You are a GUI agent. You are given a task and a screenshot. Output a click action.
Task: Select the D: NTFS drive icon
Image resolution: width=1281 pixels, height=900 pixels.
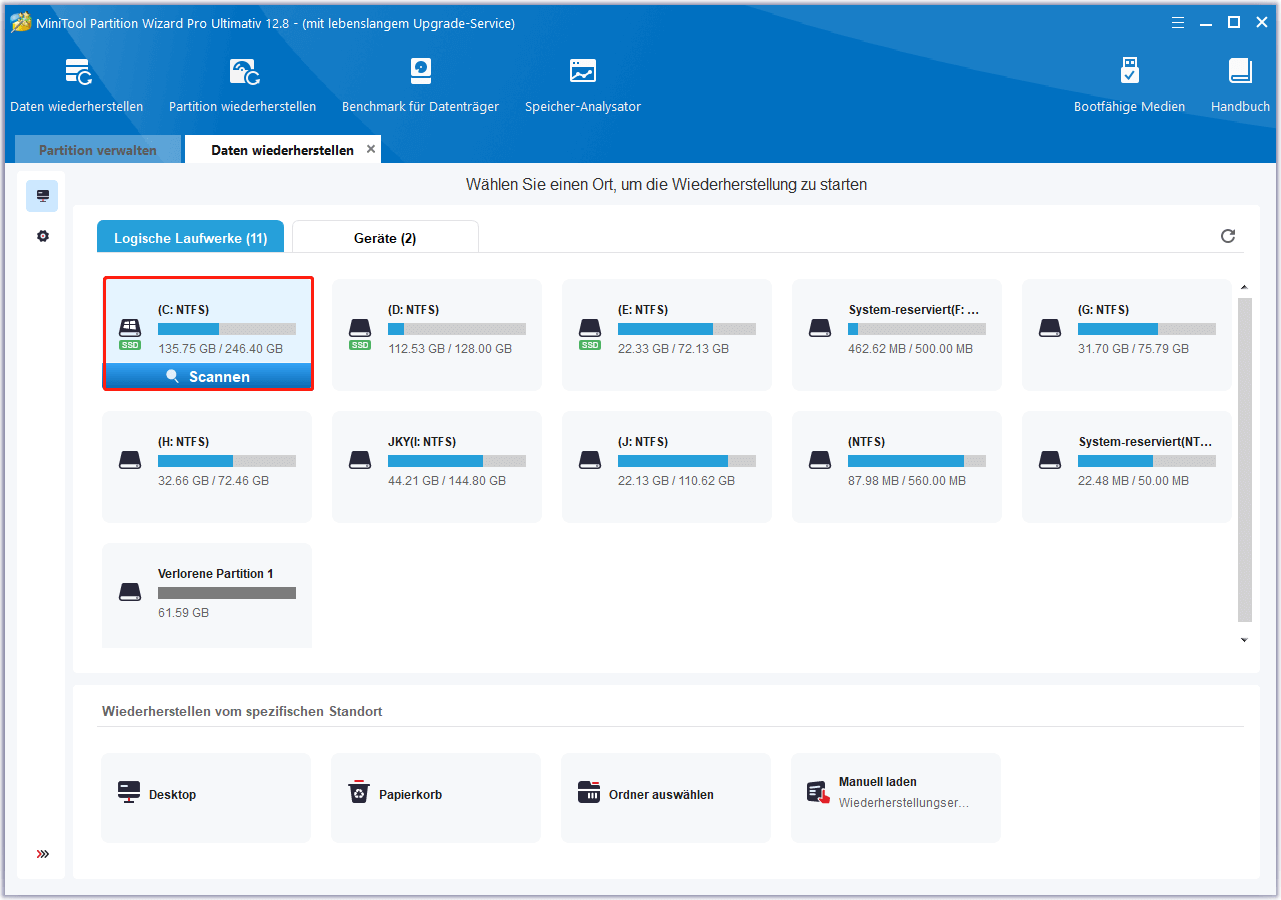(x=360, y=330)
